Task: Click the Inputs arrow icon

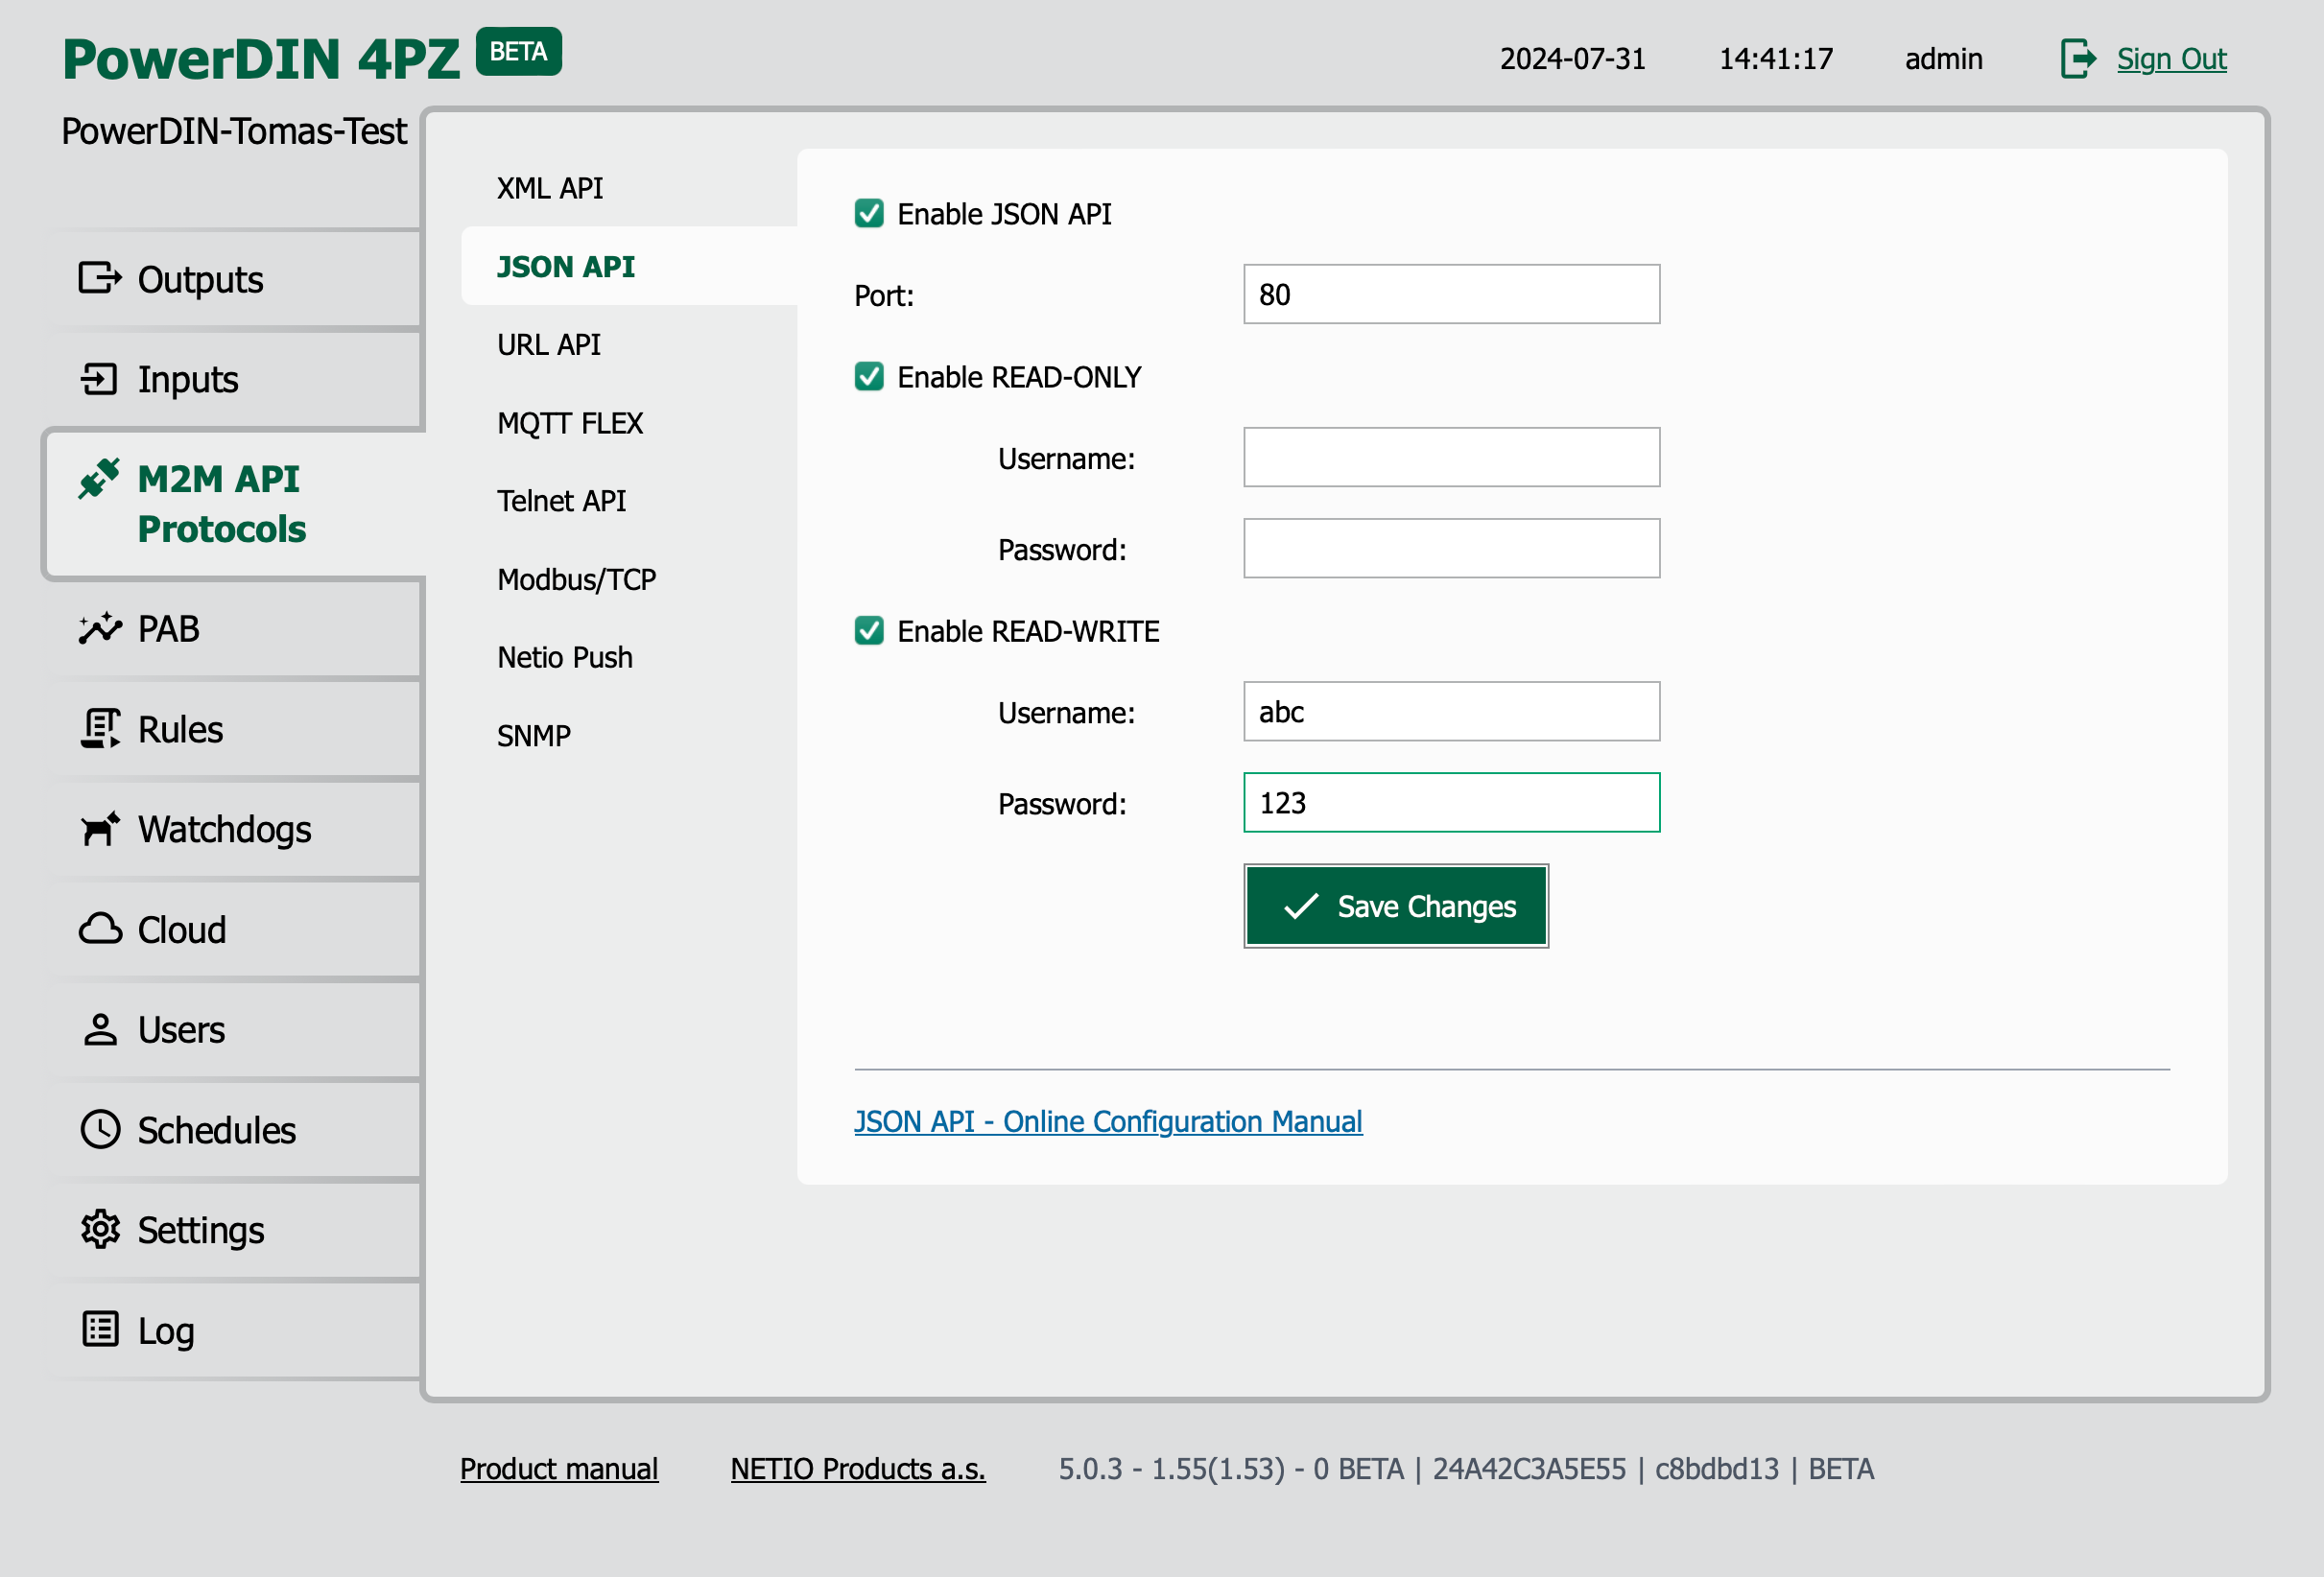Action: pos(100,379)
